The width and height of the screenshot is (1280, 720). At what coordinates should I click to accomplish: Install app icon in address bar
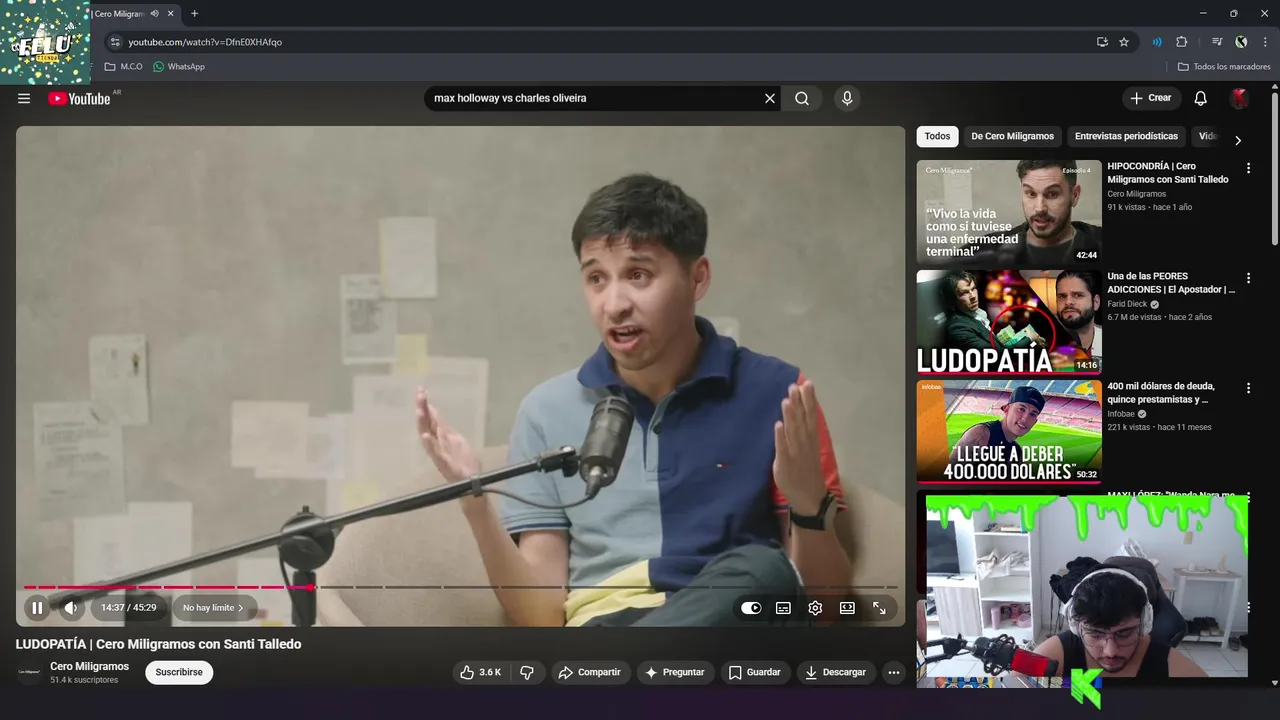pyautogui.click(x=1102, y=42)
